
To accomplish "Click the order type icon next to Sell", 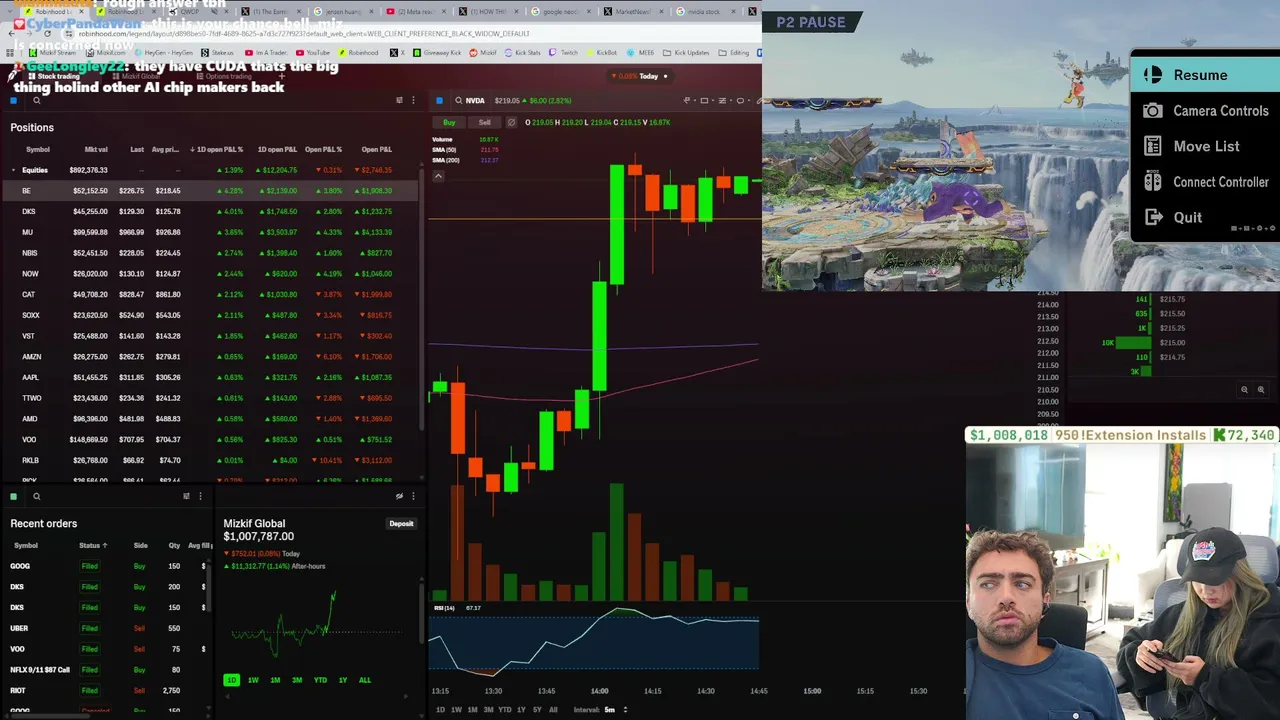I will [x=511, y=123].
